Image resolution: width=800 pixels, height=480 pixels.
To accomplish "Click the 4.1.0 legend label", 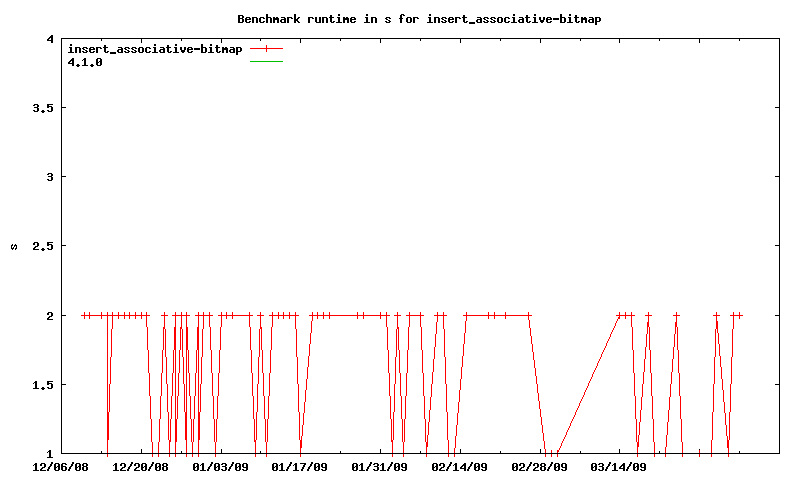I will pyautogui.click(x=85, y=62).
